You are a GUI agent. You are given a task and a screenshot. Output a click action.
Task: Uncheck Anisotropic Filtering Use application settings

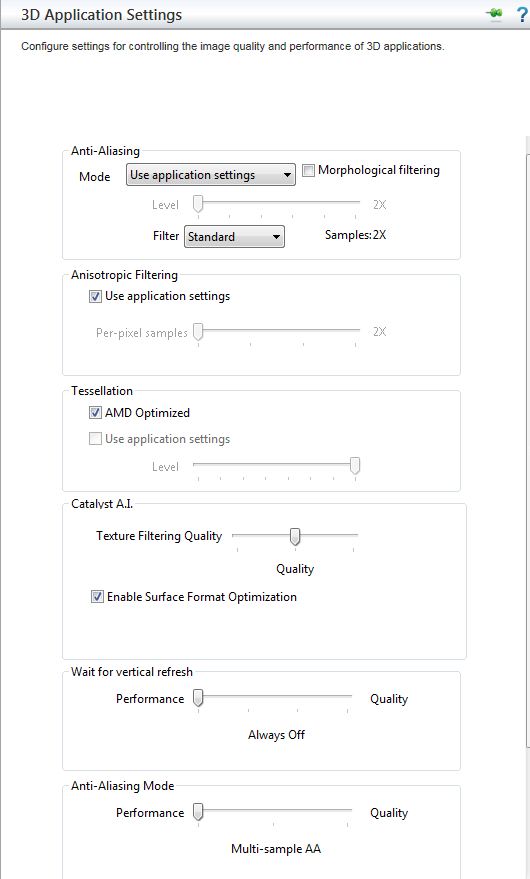click(x=95, y=297)
